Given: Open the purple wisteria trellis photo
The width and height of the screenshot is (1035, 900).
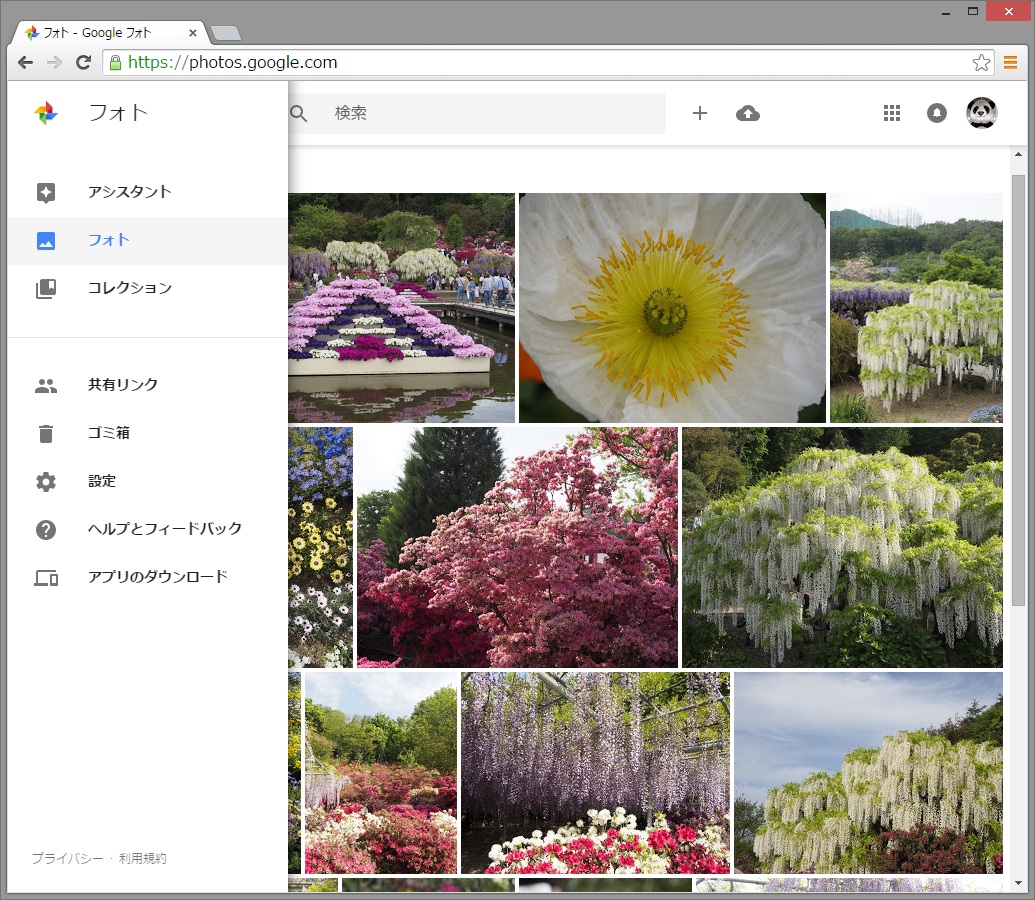Looking at the screenshot, I should coord(595,773).
